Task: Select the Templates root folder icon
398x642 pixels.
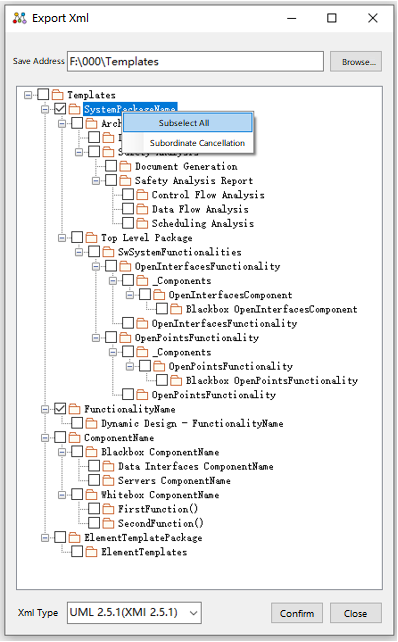Action: 58,95
